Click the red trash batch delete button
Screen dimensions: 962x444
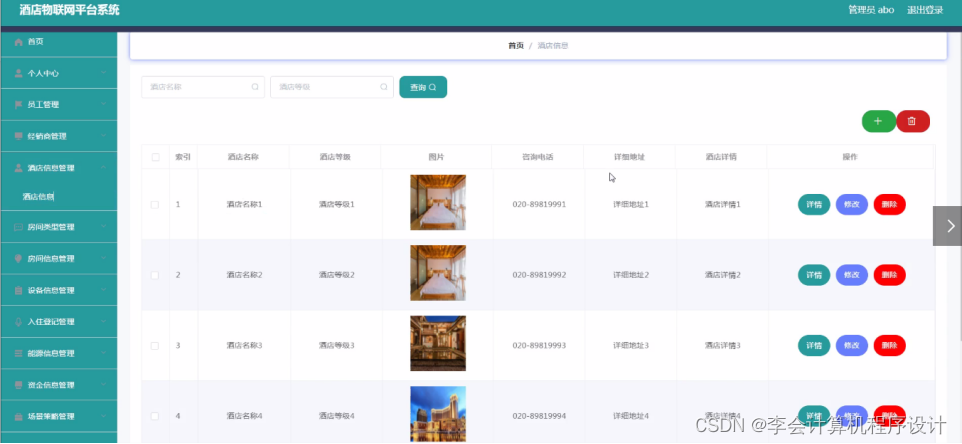pyautogui.click(x=913, y=121)
